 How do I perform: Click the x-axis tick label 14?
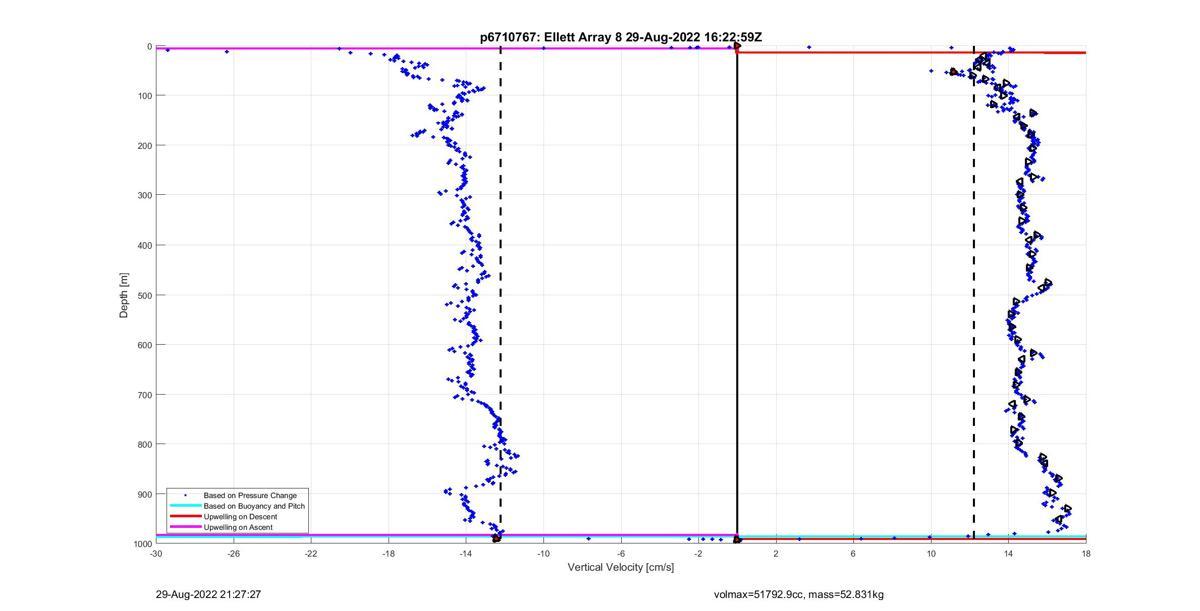click(1008, 553)
